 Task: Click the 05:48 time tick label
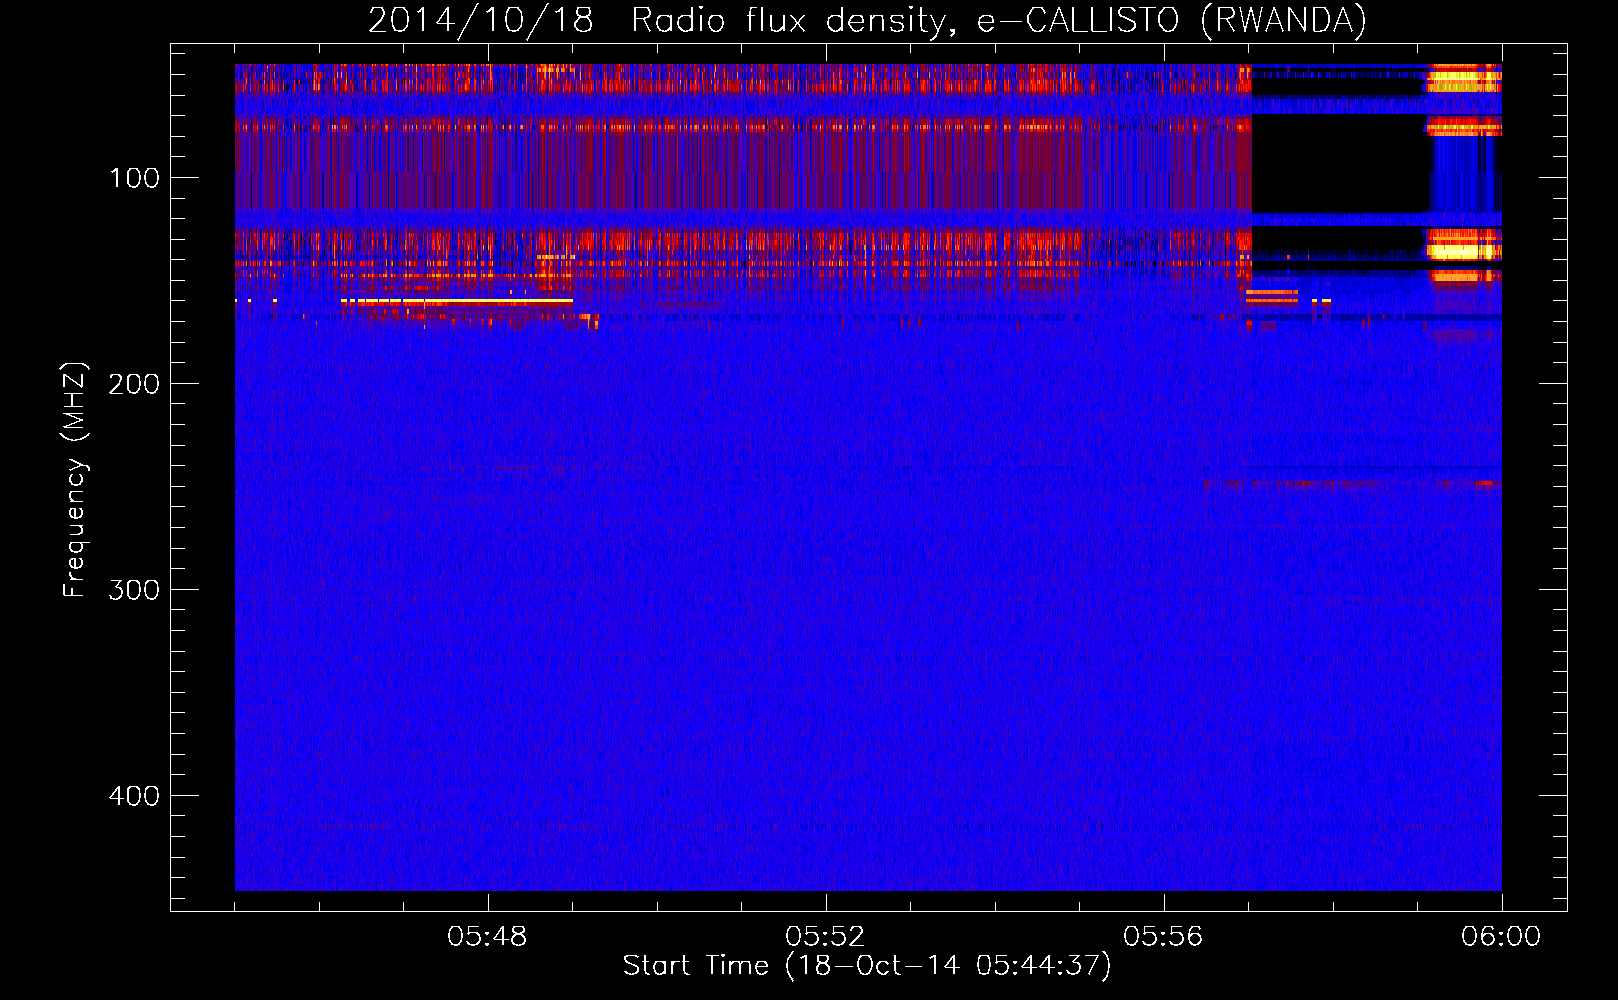tap(488, 937)
